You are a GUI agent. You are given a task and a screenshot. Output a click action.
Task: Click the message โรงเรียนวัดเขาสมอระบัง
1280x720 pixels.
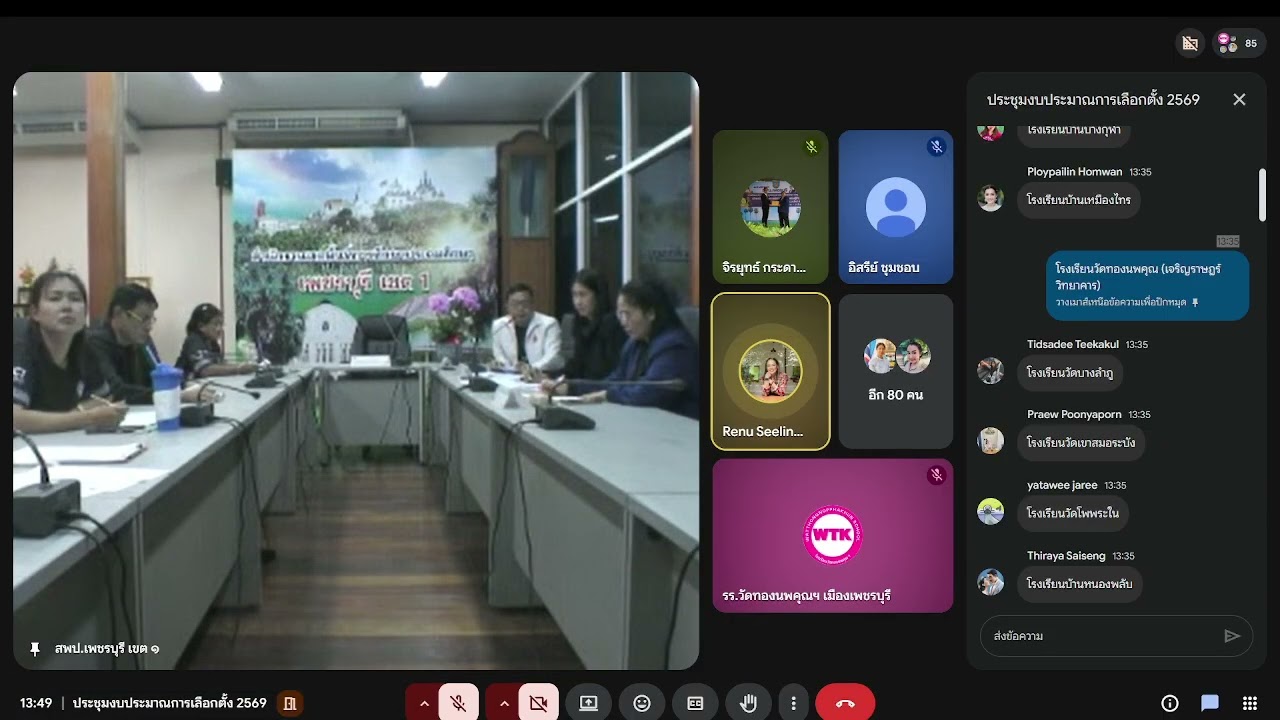(x=1082, y=443)
